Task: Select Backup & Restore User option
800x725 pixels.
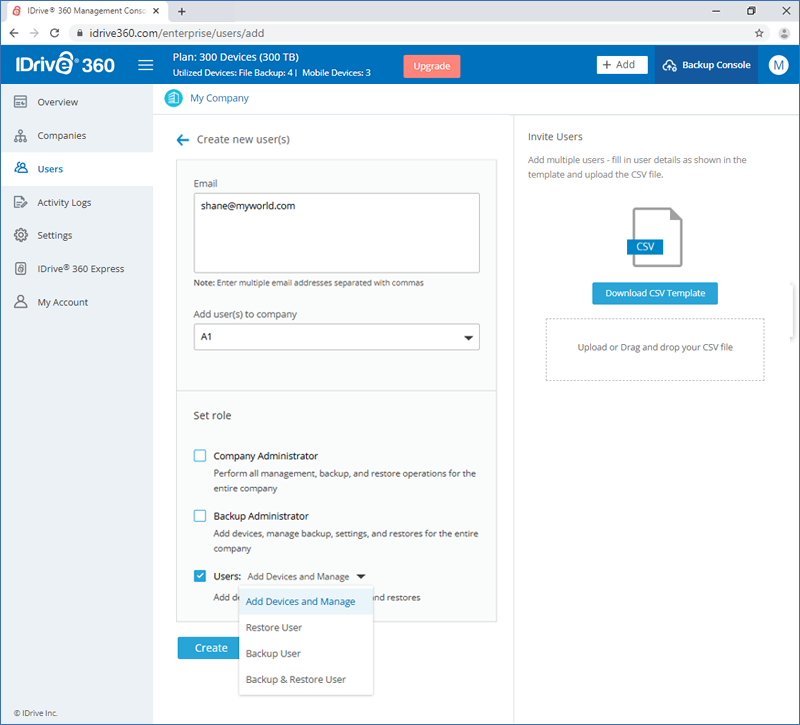Action: pos(306,679)
